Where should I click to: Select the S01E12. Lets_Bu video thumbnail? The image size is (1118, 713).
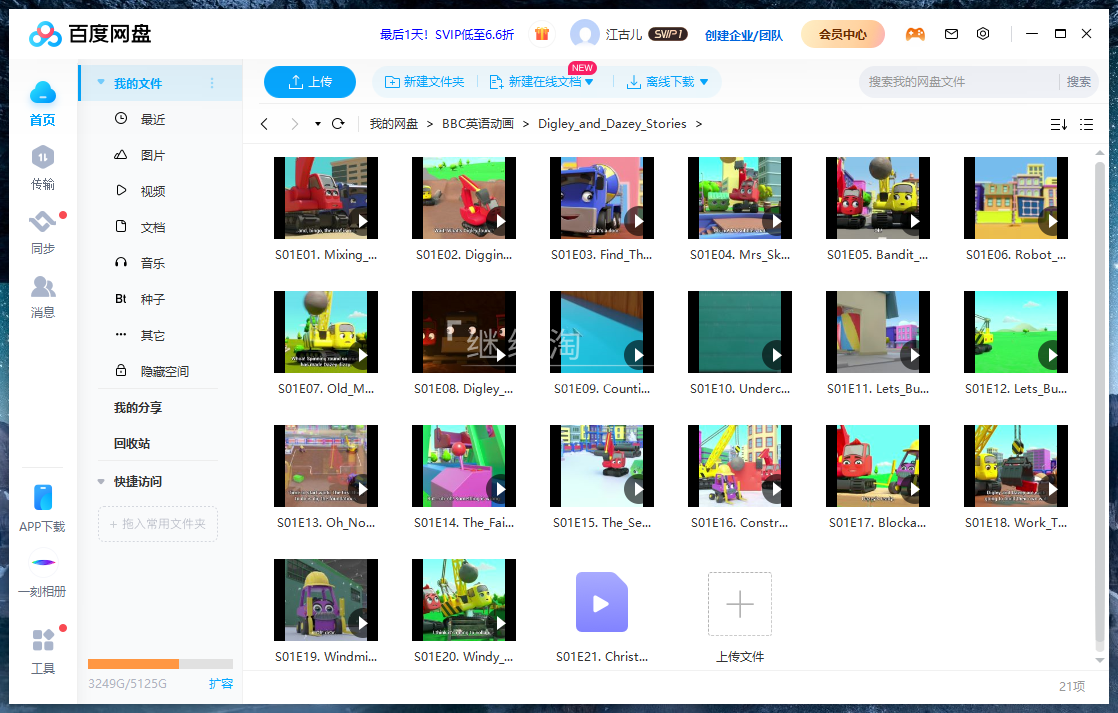click(1015, 332)
